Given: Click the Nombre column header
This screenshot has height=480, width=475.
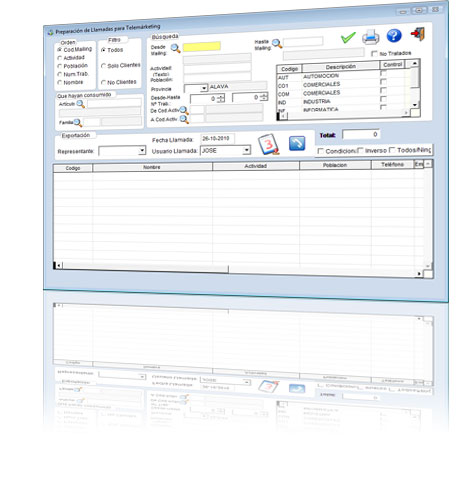Looking at the screenshot, I should click(x=152, y=167).
